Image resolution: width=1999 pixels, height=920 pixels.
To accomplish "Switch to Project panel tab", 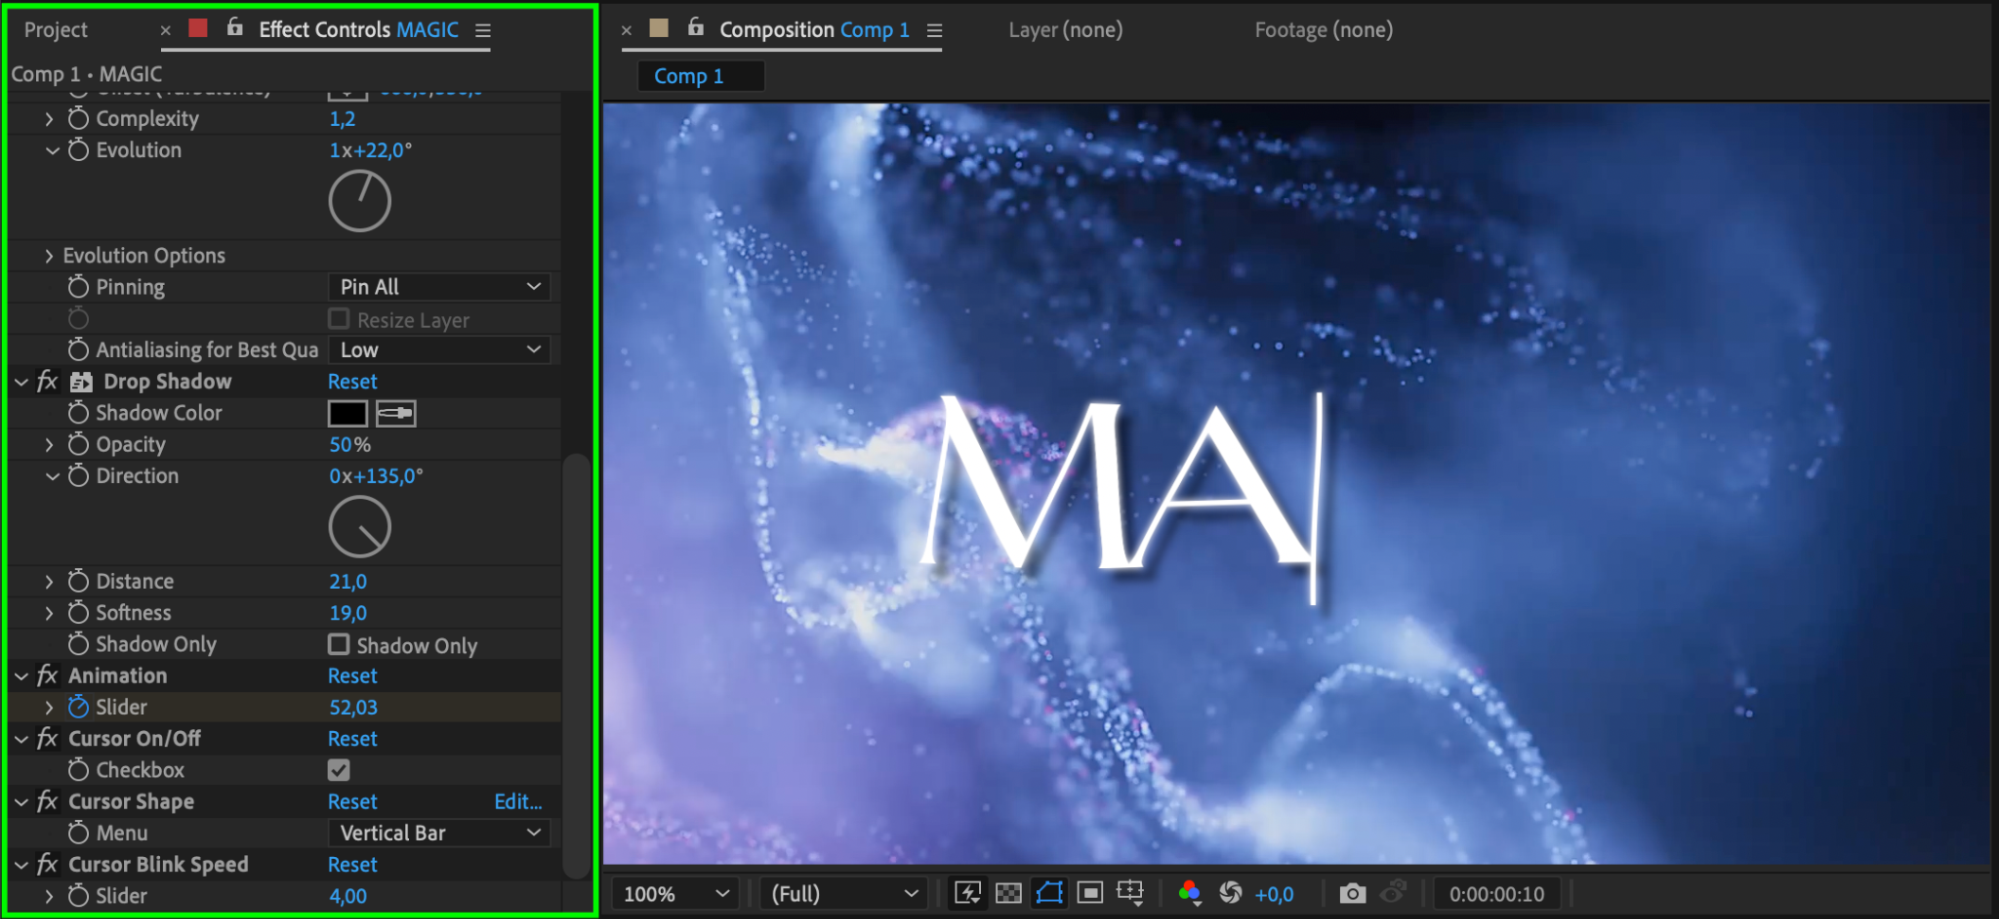I will (56, 30).
